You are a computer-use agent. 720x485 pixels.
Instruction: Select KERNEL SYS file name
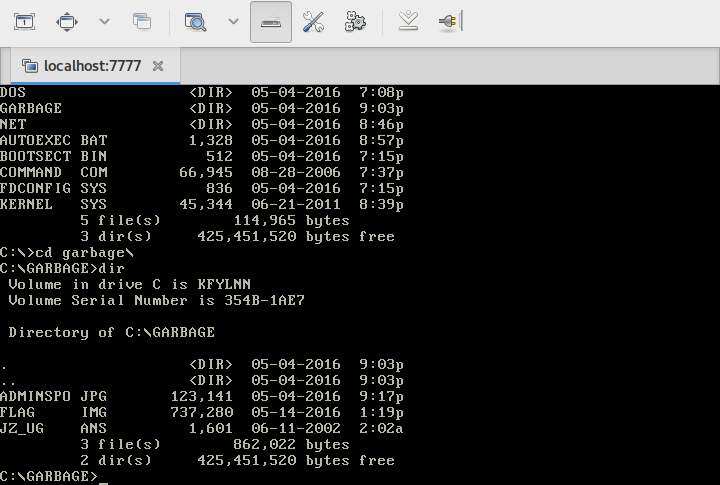[54, 204]
